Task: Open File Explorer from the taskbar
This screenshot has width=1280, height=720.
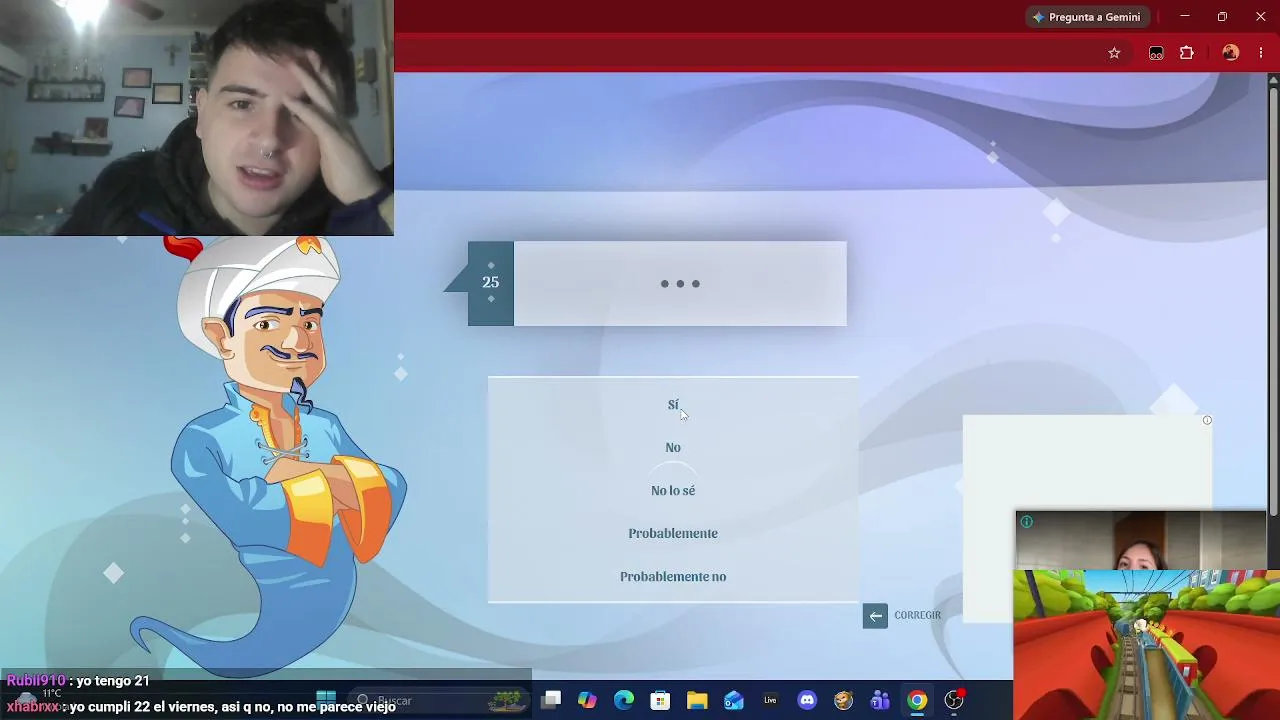Action: (x=697, y=701)
